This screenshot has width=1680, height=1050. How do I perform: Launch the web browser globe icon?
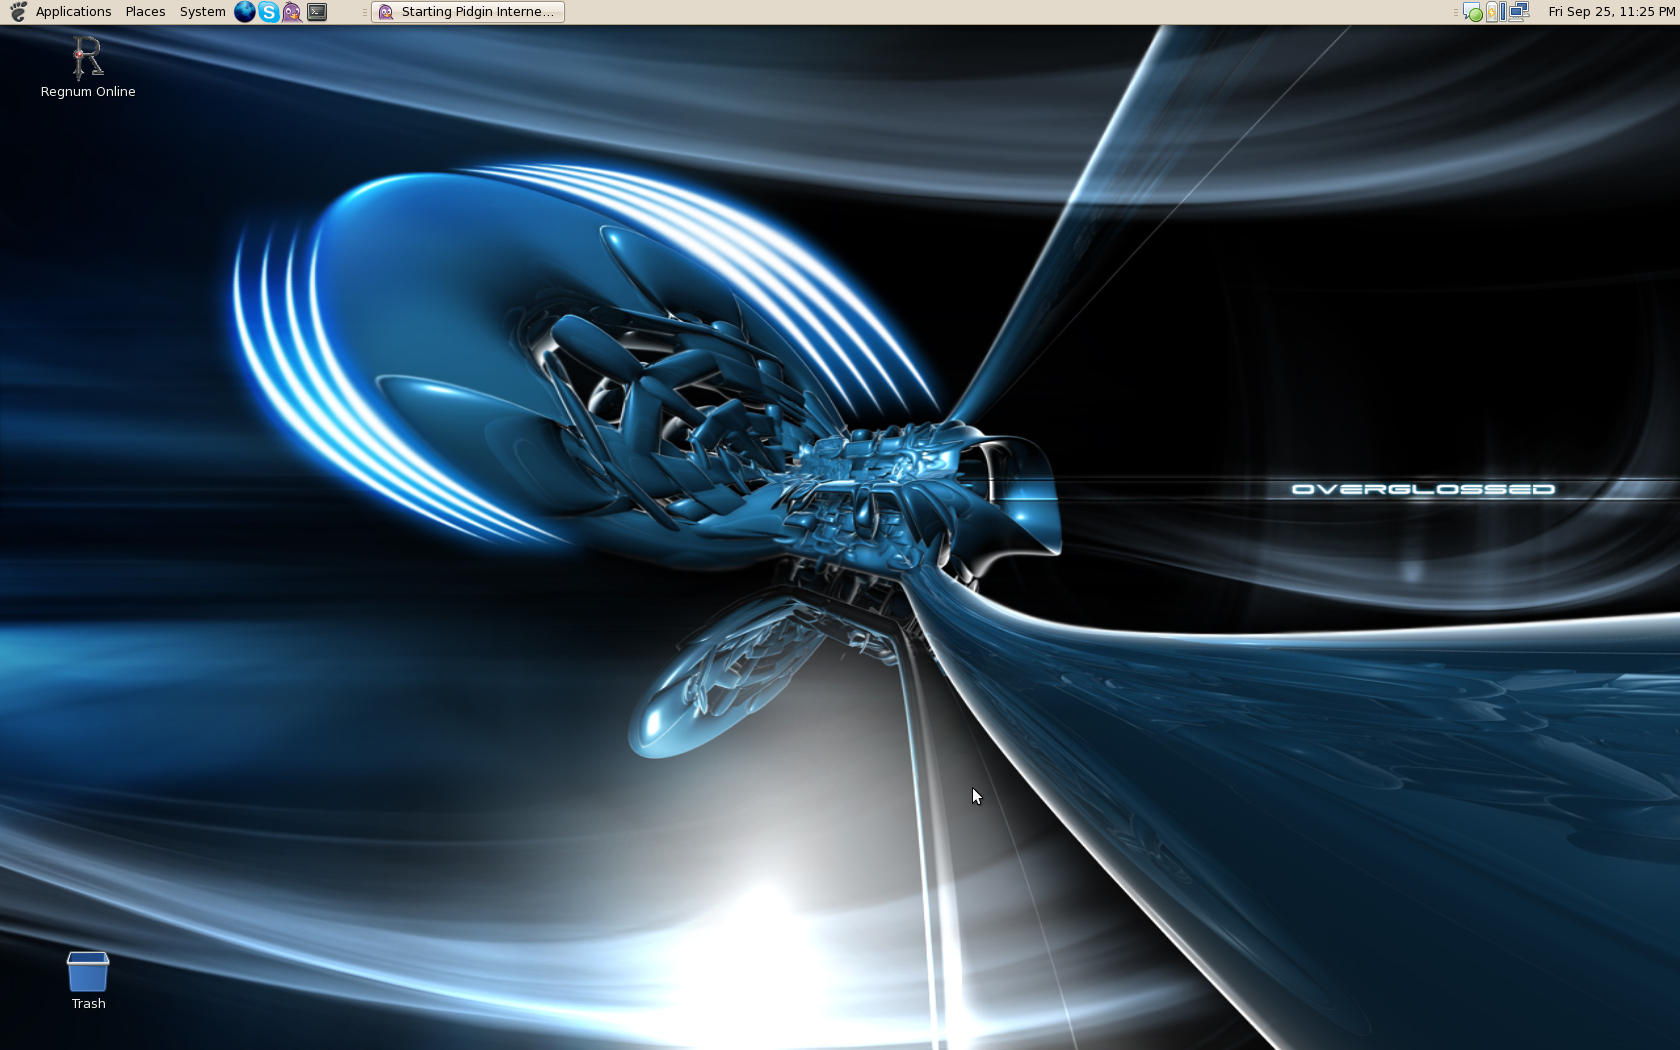244,12
